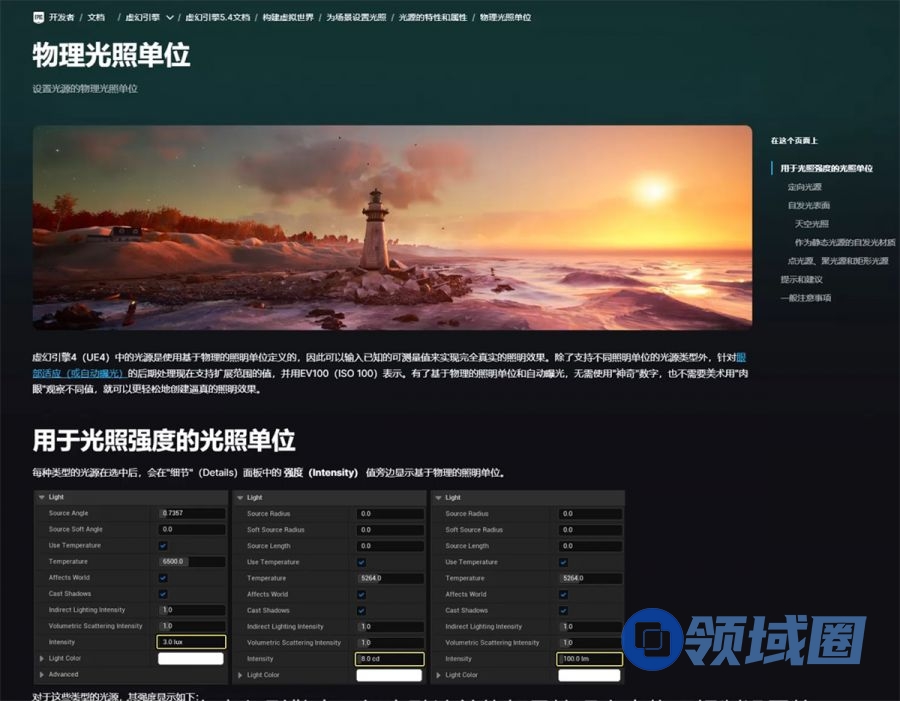The image size is (900, 701).
Task: Jump to 定向光源 in page contents
Action: [x=804, y=187]
